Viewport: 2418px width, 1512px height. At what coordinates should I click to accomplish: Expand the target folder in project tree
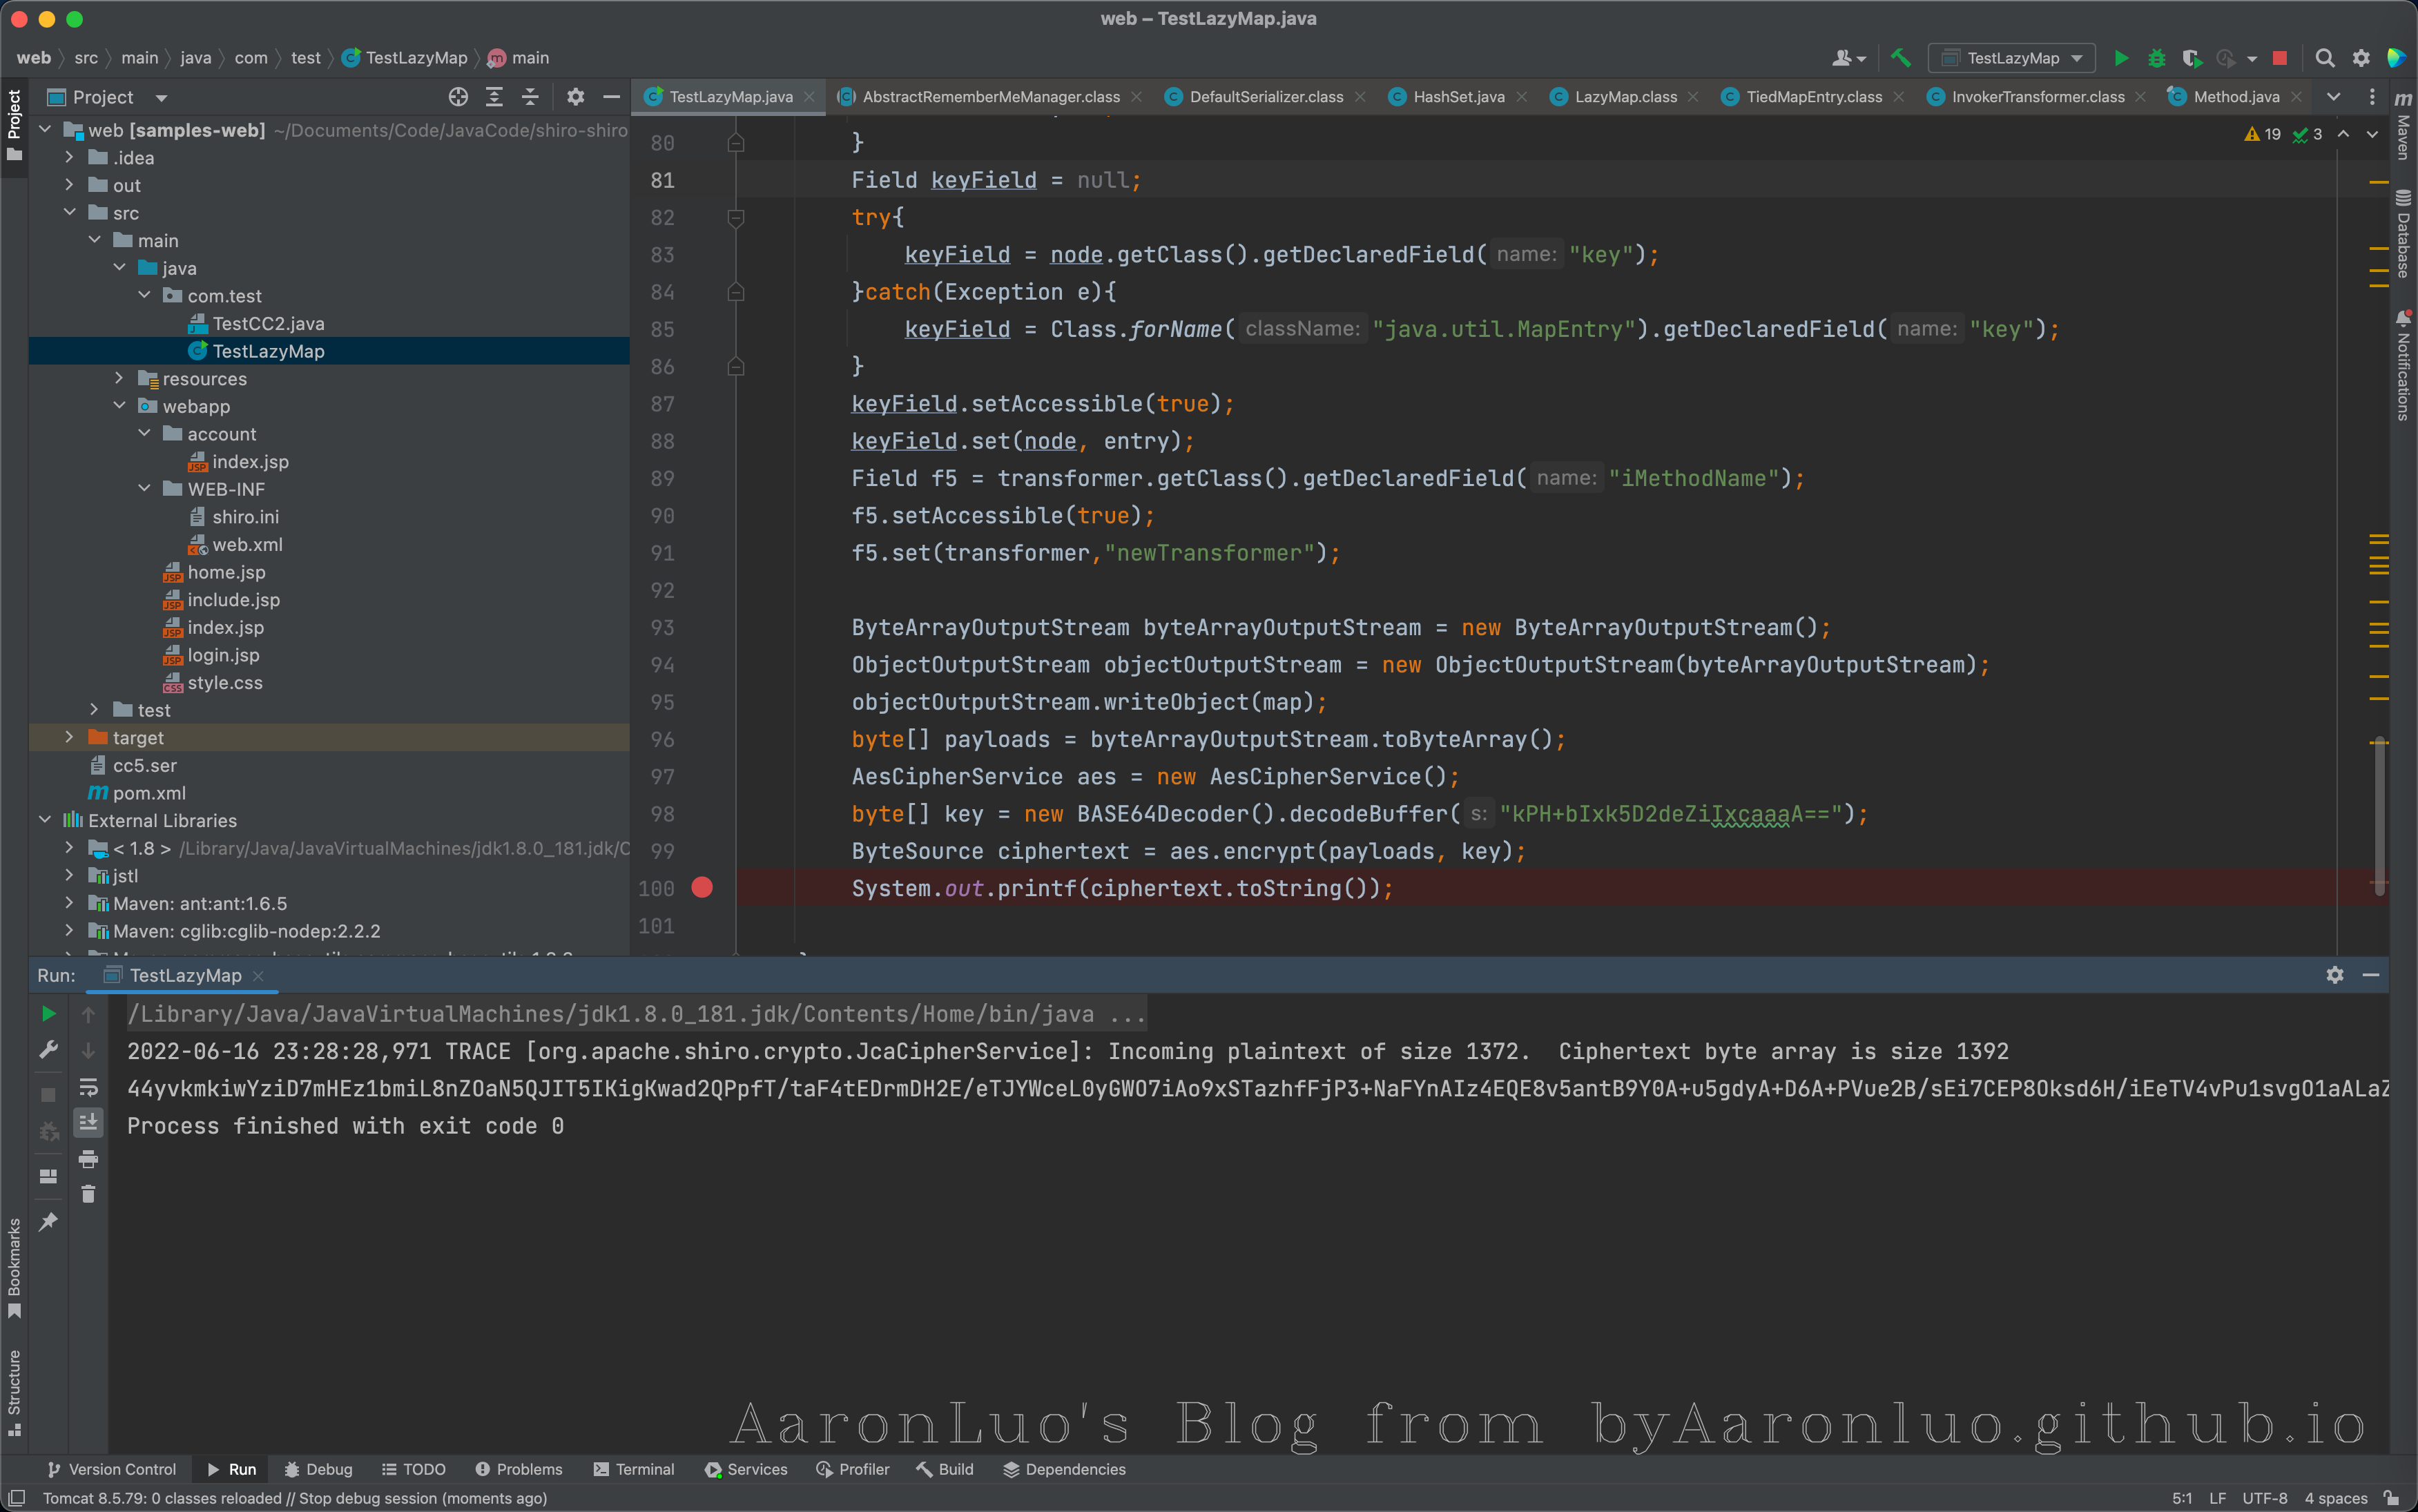pyautogui.click(x=69, y=738)
